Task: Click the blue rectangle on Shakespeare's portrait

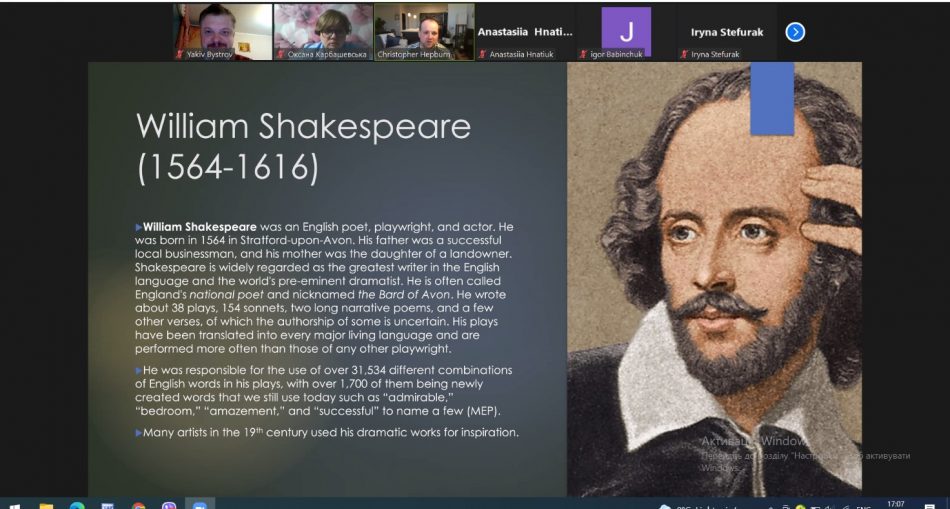Action: click(x=771, y=98)
